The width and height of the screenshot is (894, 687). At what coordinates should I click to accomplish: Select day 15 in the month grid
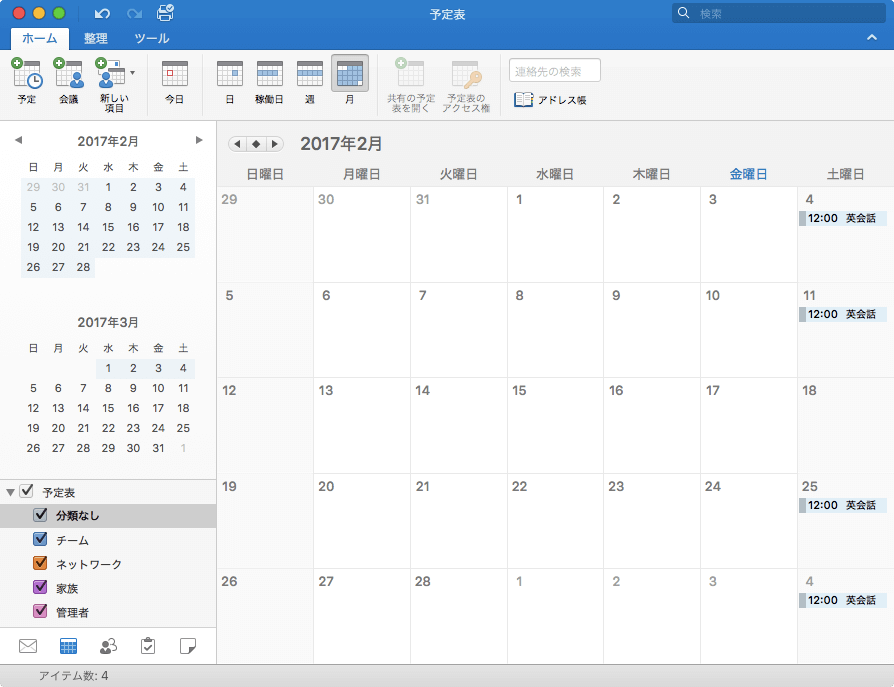[555, 425]
